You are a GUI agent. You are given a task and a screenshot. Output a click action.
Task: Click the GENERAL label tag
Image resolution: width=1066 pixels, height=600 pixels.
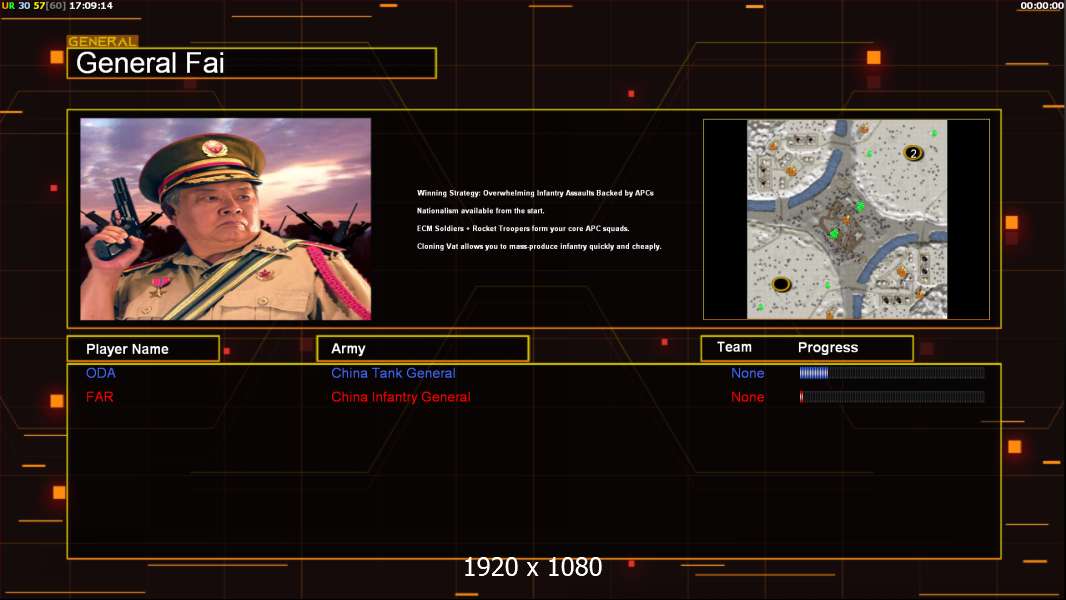[103, 41]
